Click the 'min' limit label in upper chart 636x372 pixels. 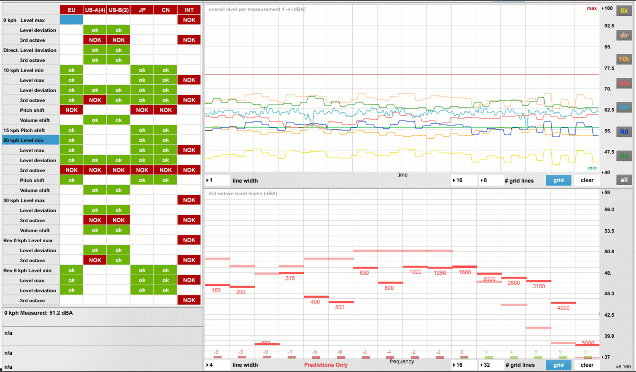(593, 168)
